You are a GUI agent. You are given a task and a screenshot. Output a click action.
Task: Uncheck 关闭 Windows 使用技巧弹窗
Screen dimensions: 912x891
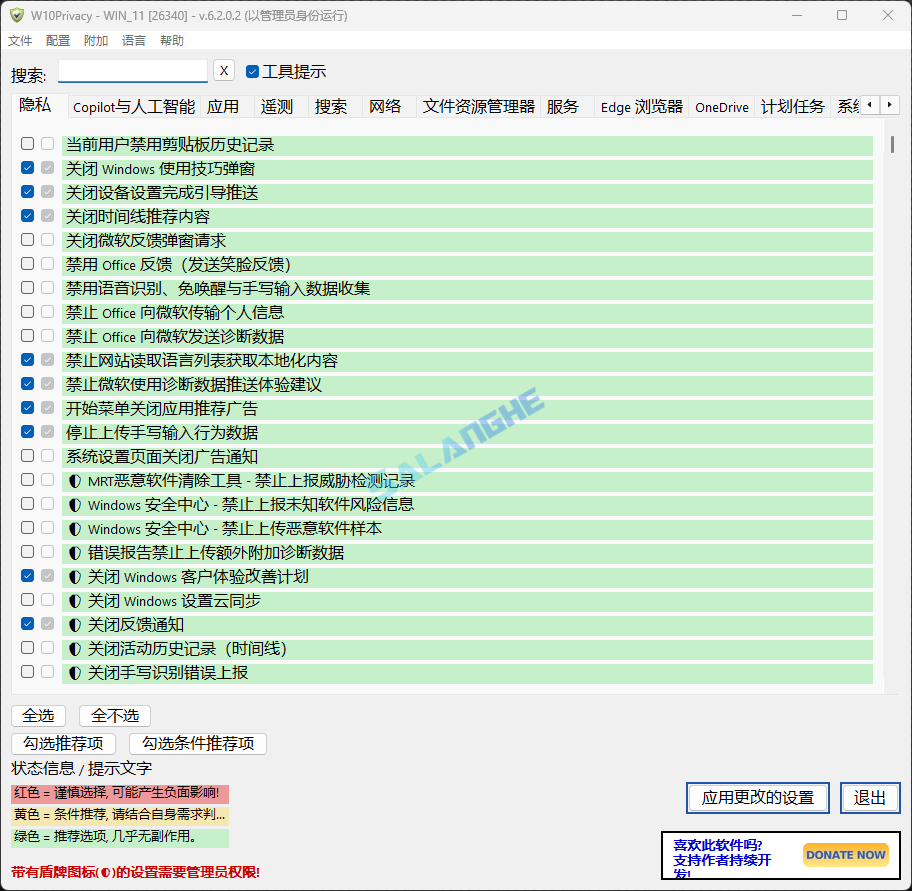coord(27,167)
